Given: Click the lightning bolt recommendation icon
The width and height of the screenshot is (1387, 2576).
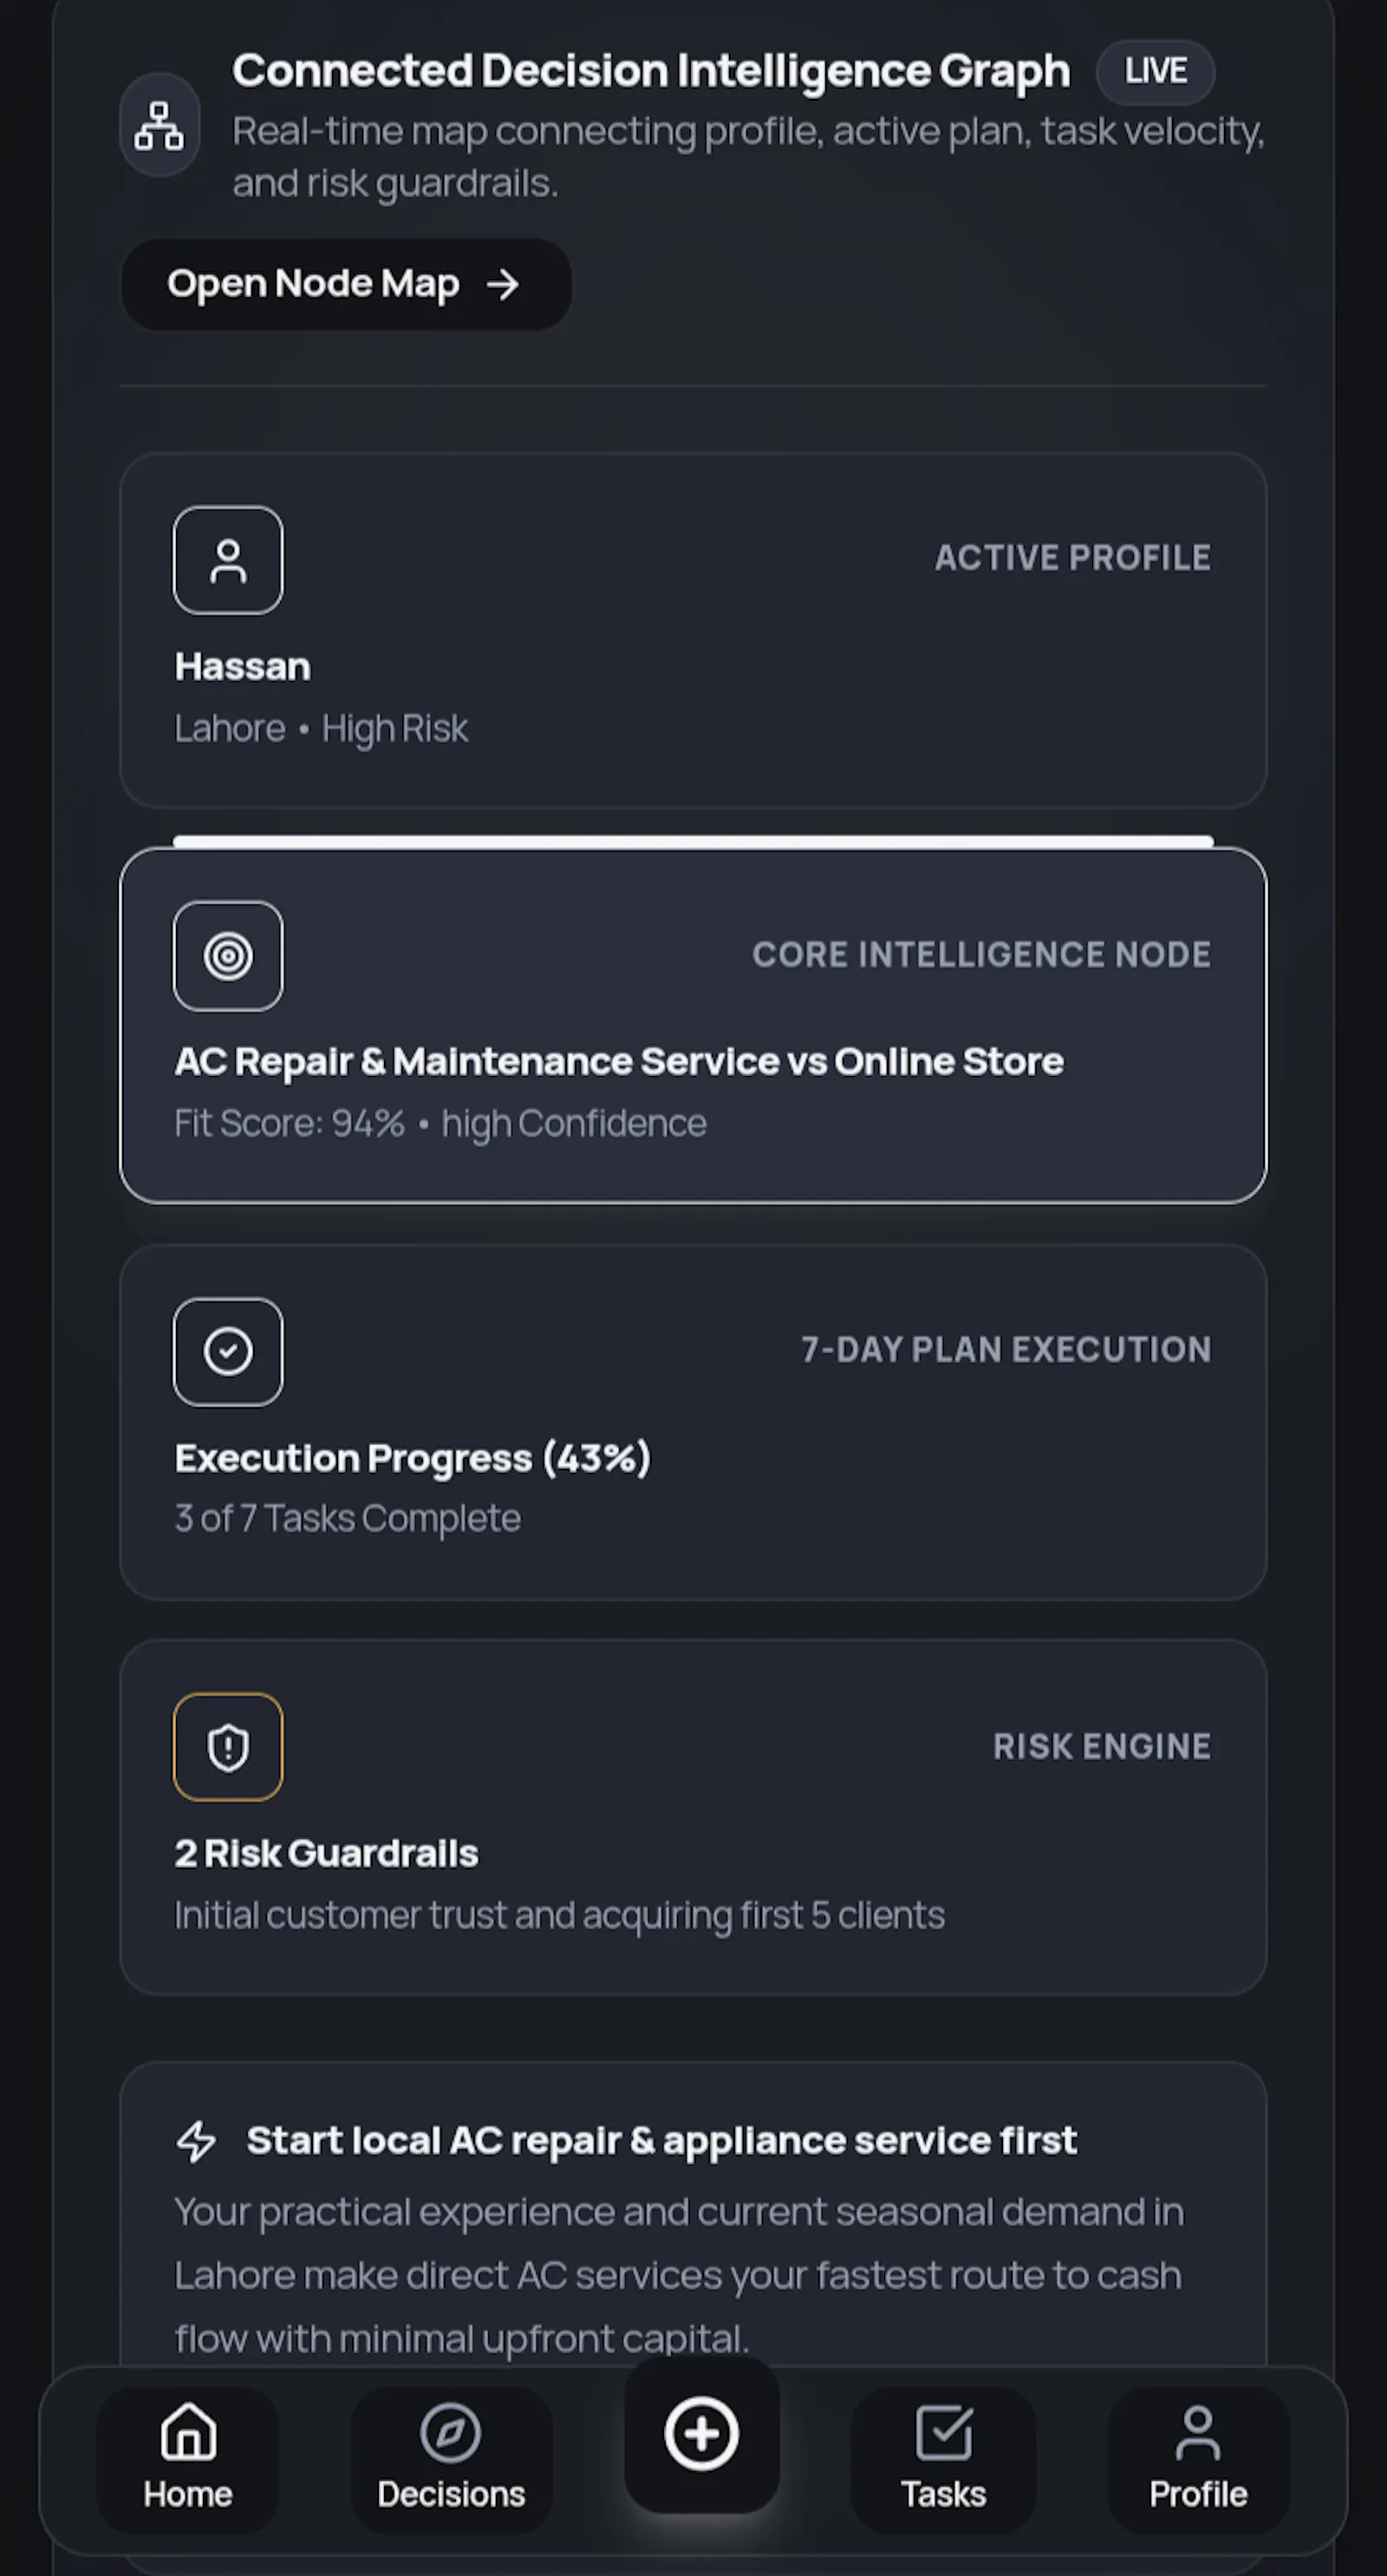Looking at the screenshot, I should point(196,2141).
